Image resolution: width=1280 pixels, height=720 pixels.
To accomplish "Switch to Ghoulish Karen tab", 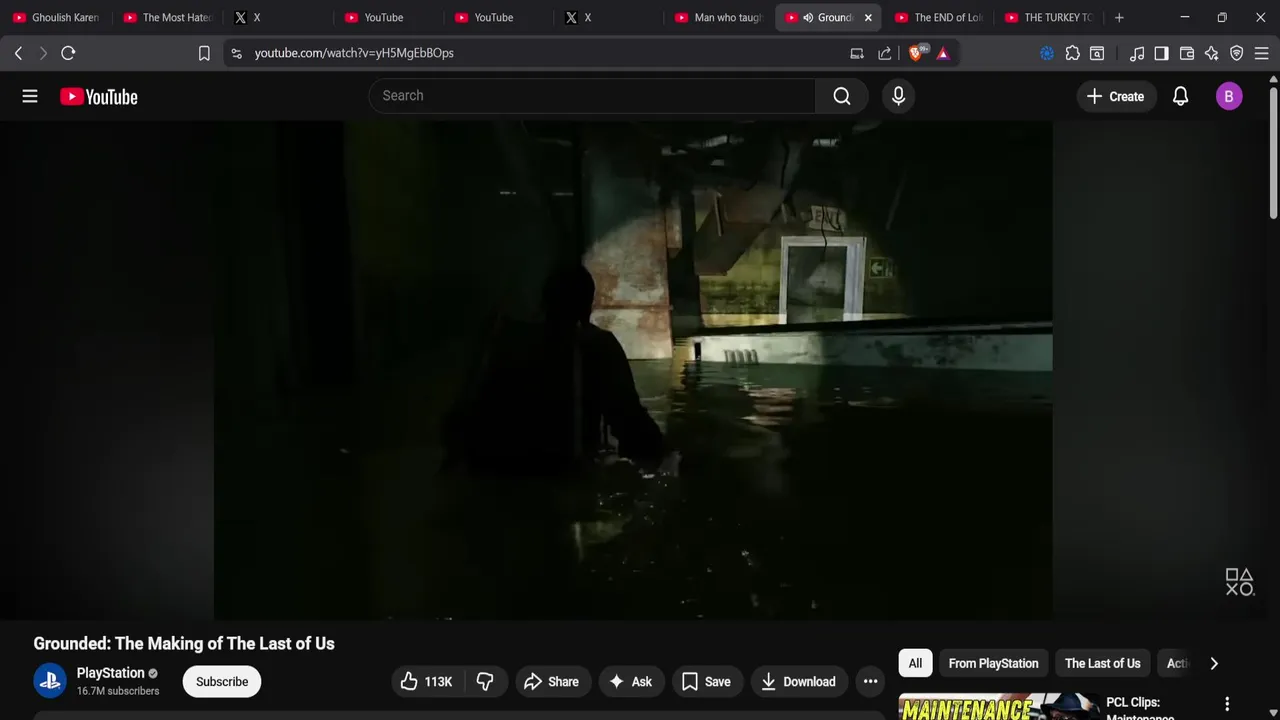I will pos(56,17).
